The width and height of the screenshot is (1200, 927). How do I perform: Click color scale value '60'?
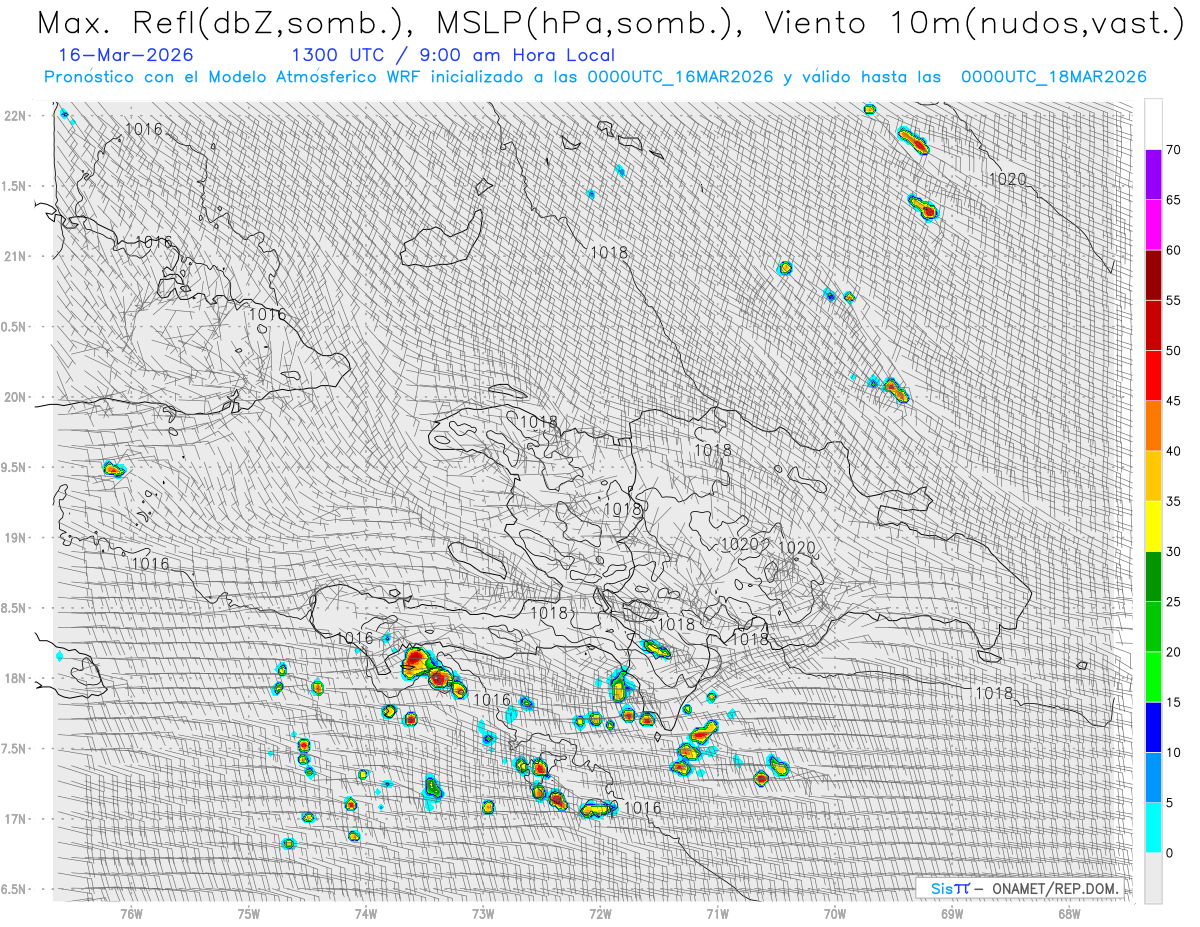[1173, 250]
